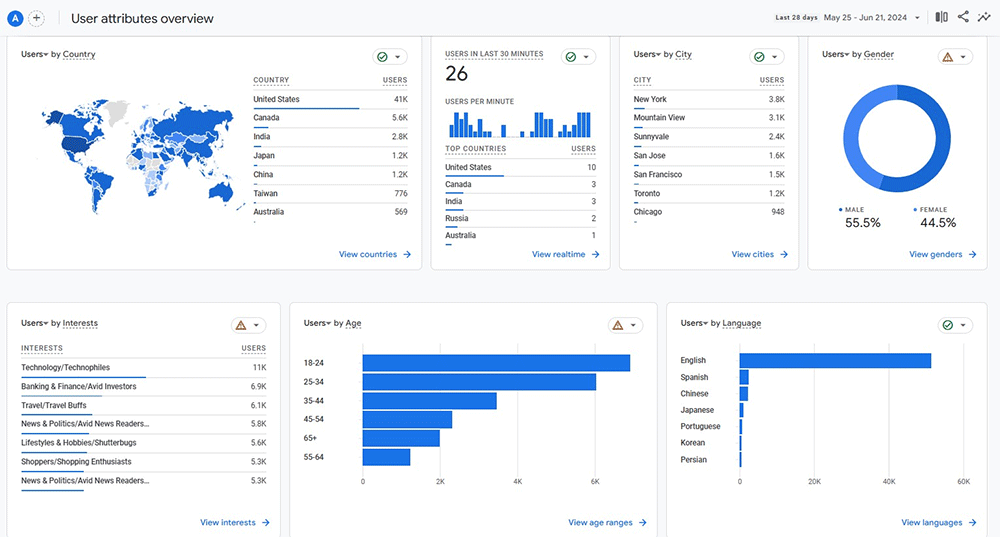Click the plus add comparison icon
The height and width of the screenshot is (537, 1000).
(x=36, y=18)
